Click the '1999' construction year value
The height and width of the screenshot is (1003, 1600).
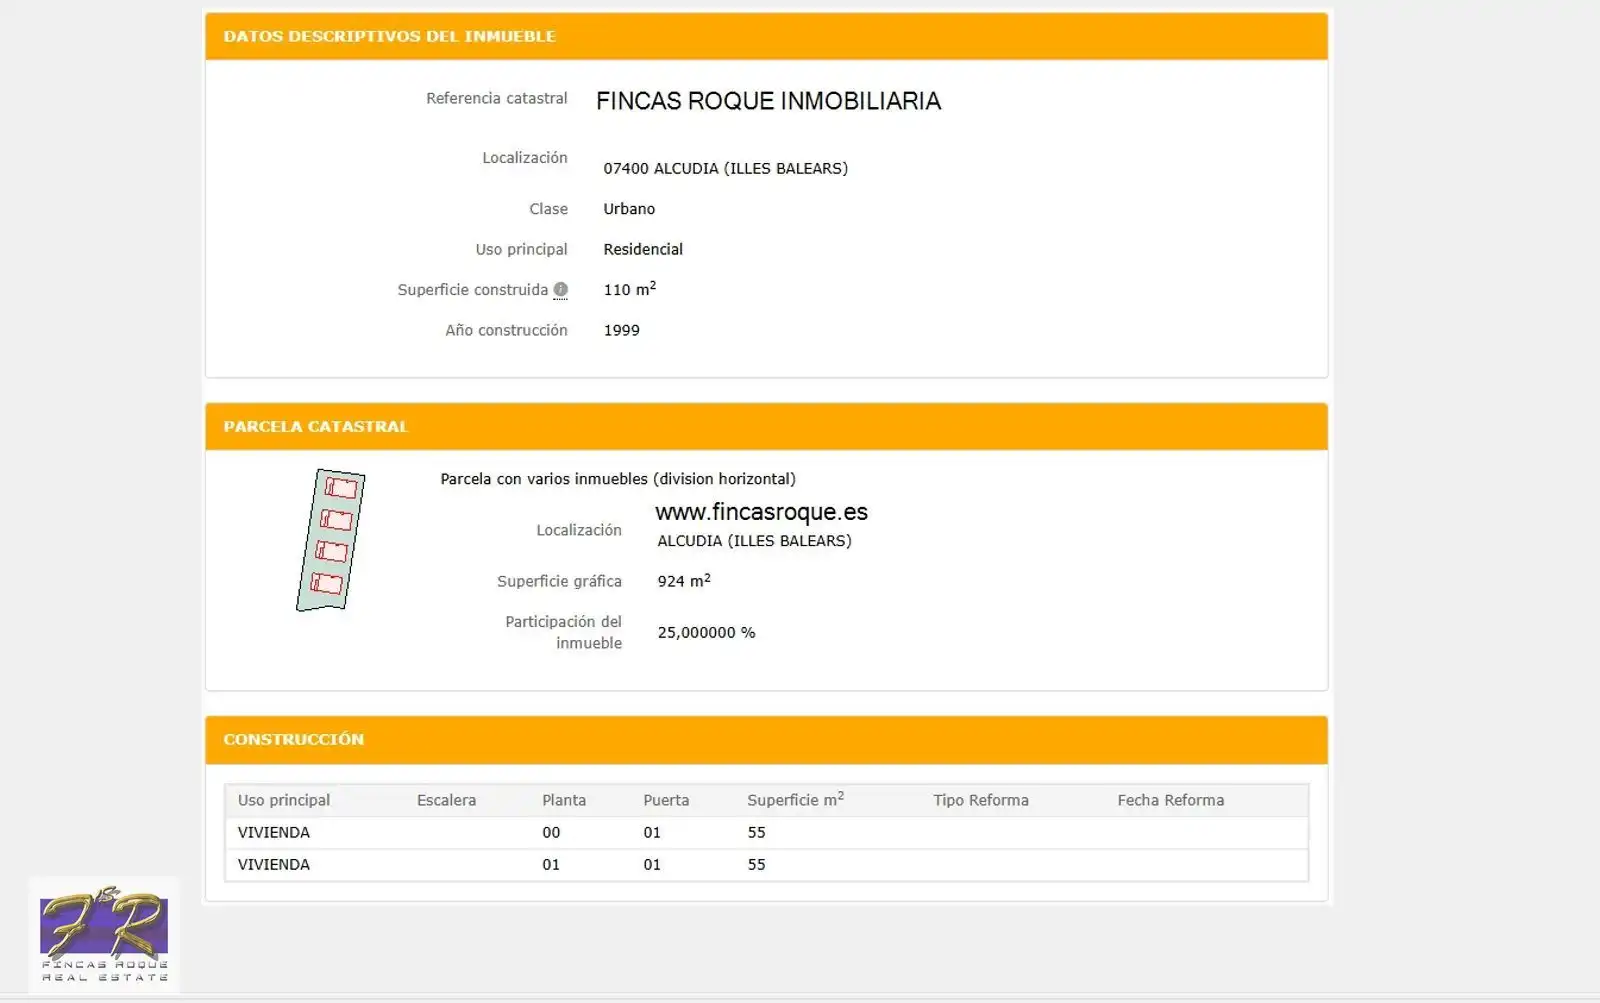[621, 330]
